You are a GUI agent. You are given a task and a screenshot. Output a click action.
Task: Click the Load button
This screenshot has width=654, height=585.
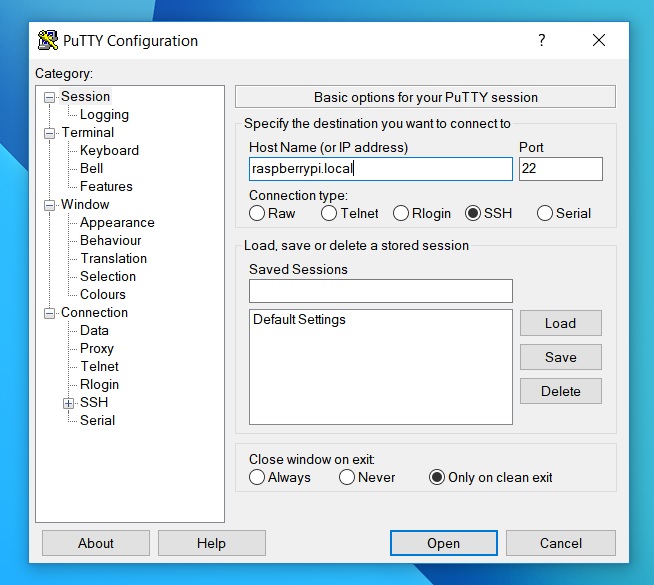561,323
